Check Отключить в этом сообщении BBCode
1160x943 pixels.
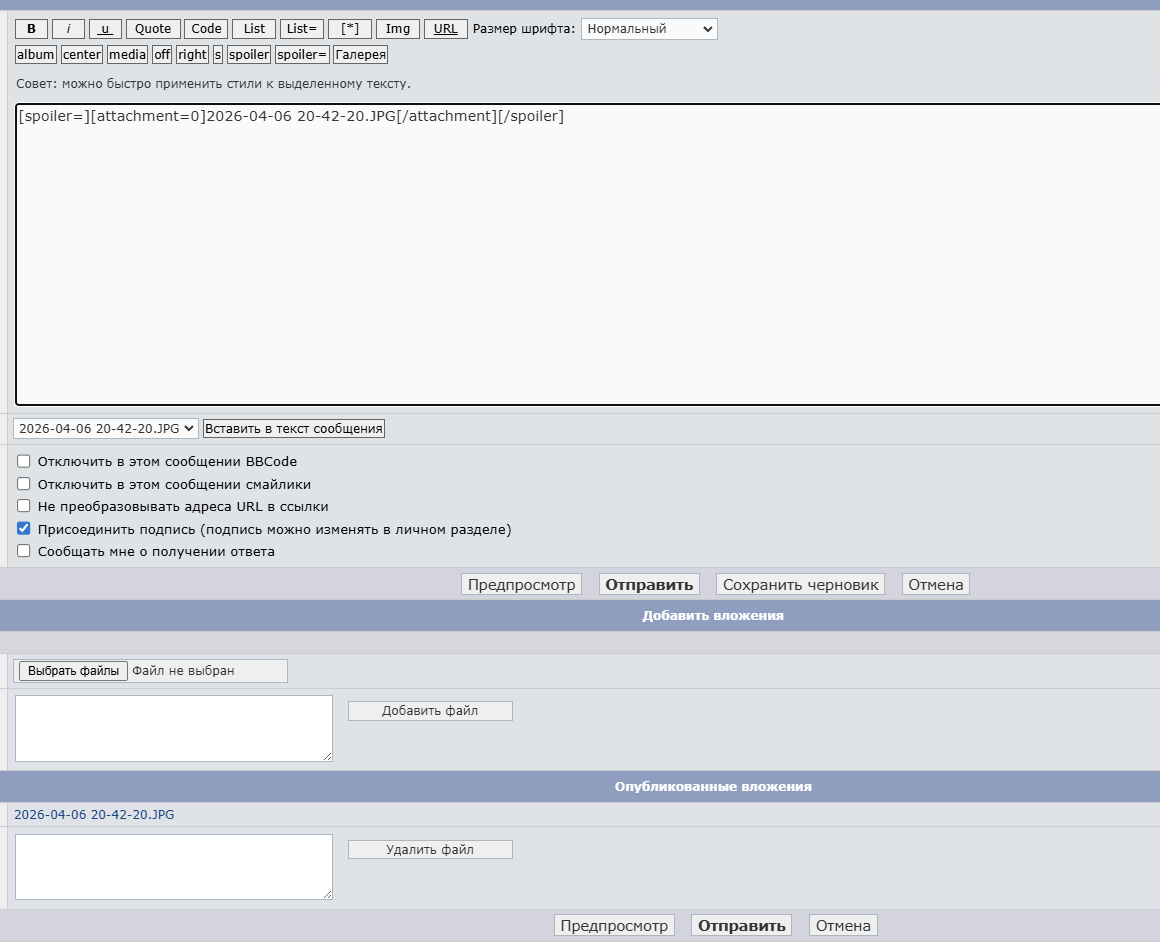coord(24,462)
